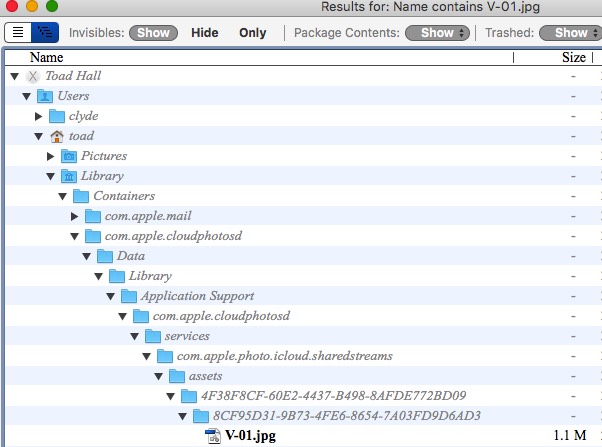Click the Users folder icon

45,96
